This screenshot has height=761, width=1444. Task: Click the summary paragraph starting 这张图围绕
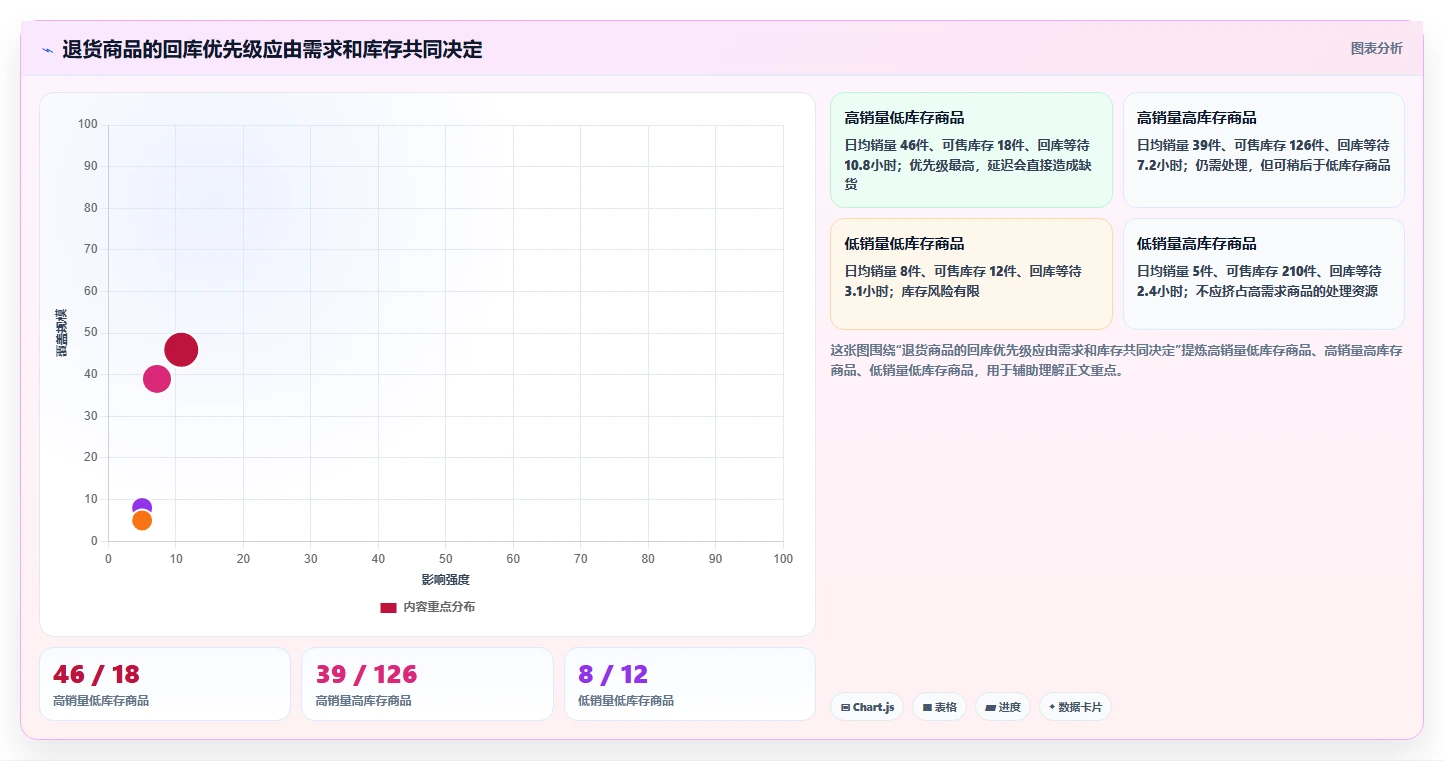point(1116,360)
